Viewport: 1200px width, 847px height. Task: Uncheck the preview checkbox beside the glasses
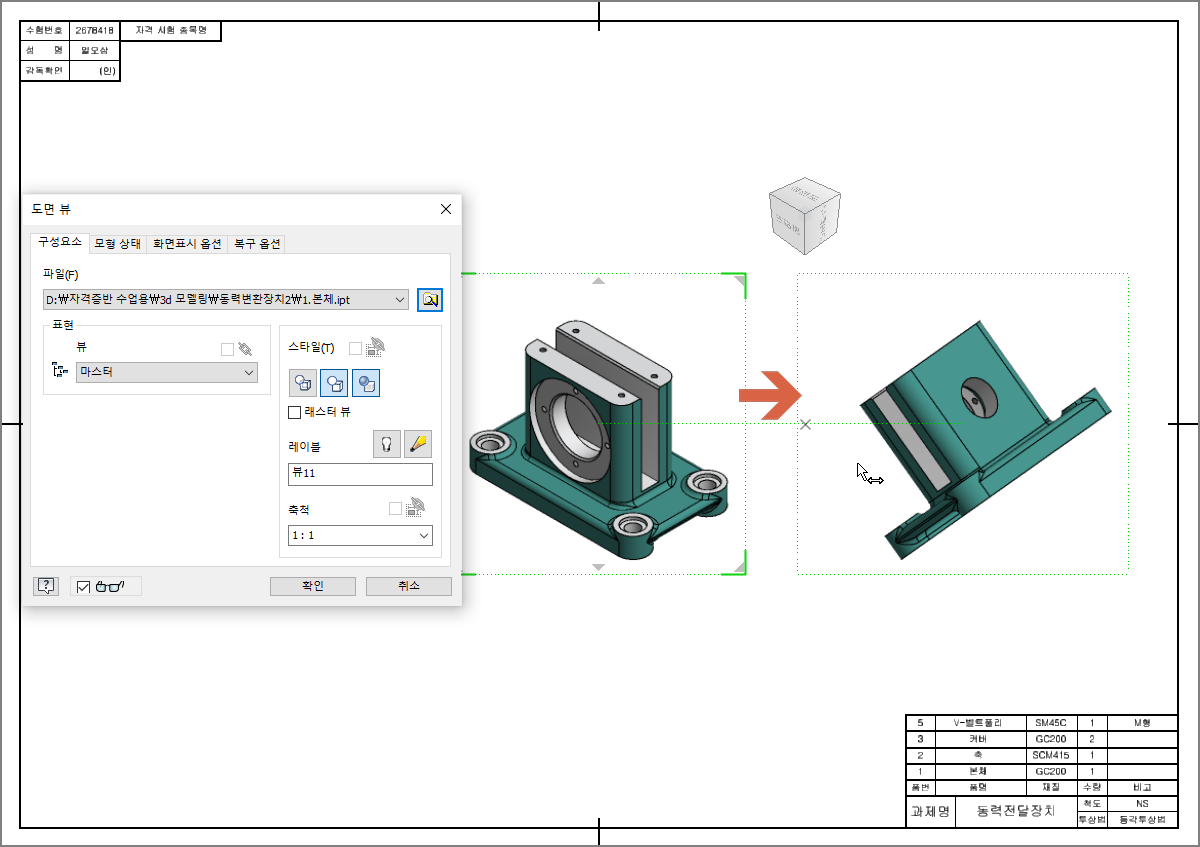pos(83,587)
